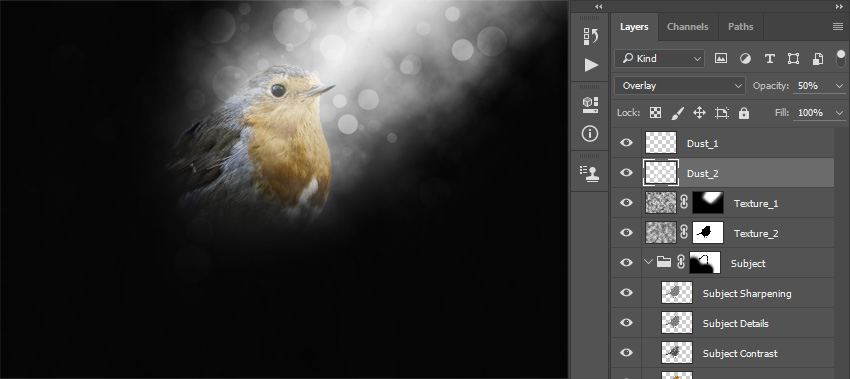This screenshot has height=379, width=850.
Task: Hide the Dust_2 layer
Action: (626, 172)
